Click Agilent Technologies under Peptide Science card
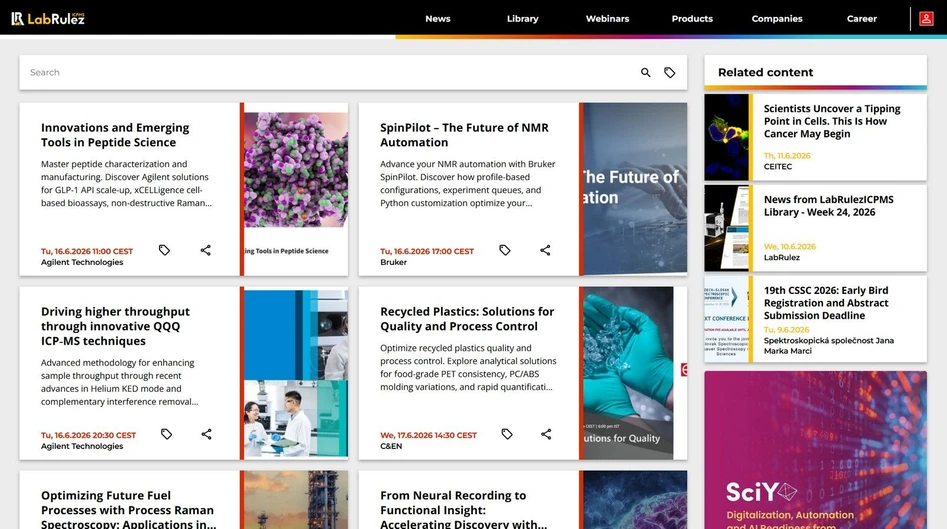This screenshot has width=947, height=529. (x=82, y=262)
